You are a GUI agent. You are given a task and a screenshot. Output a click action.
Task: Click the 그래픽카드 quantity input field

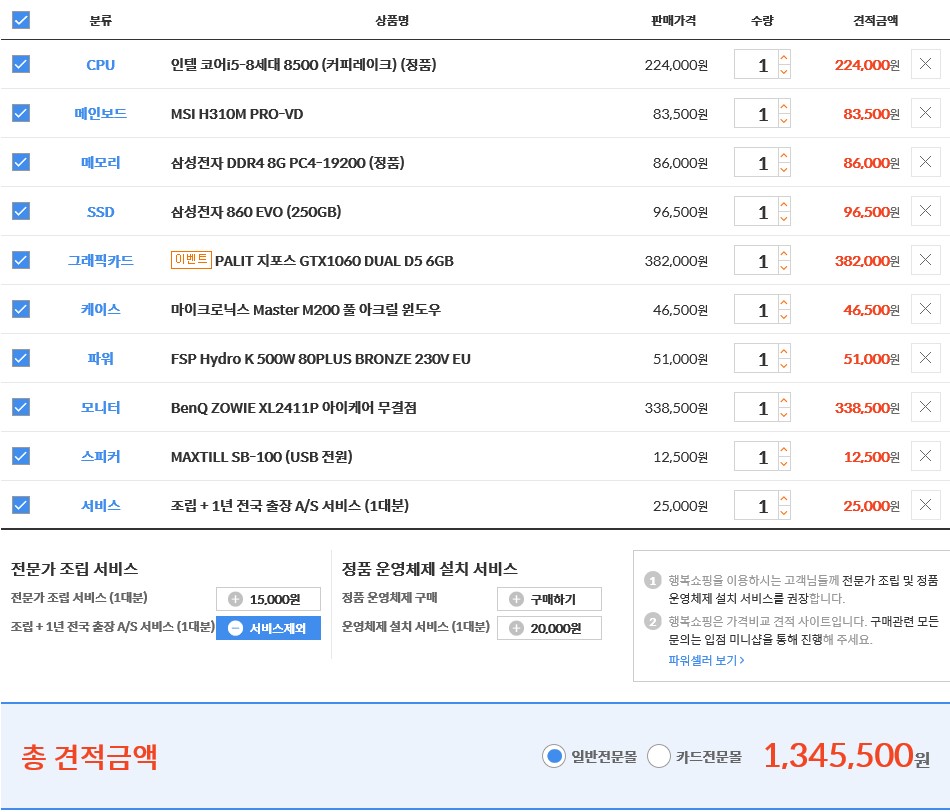pos(756,261)
